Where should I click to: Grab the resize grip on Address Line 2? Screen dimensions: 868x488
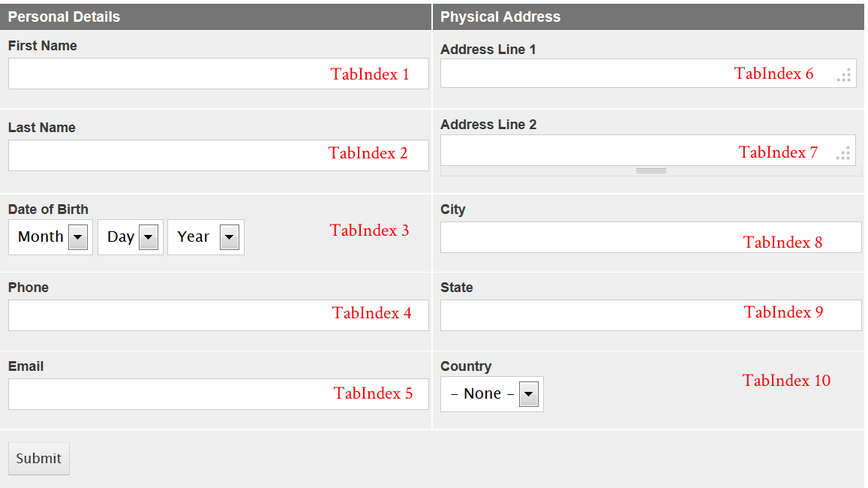pyautogui.click(x=843, y=153)
